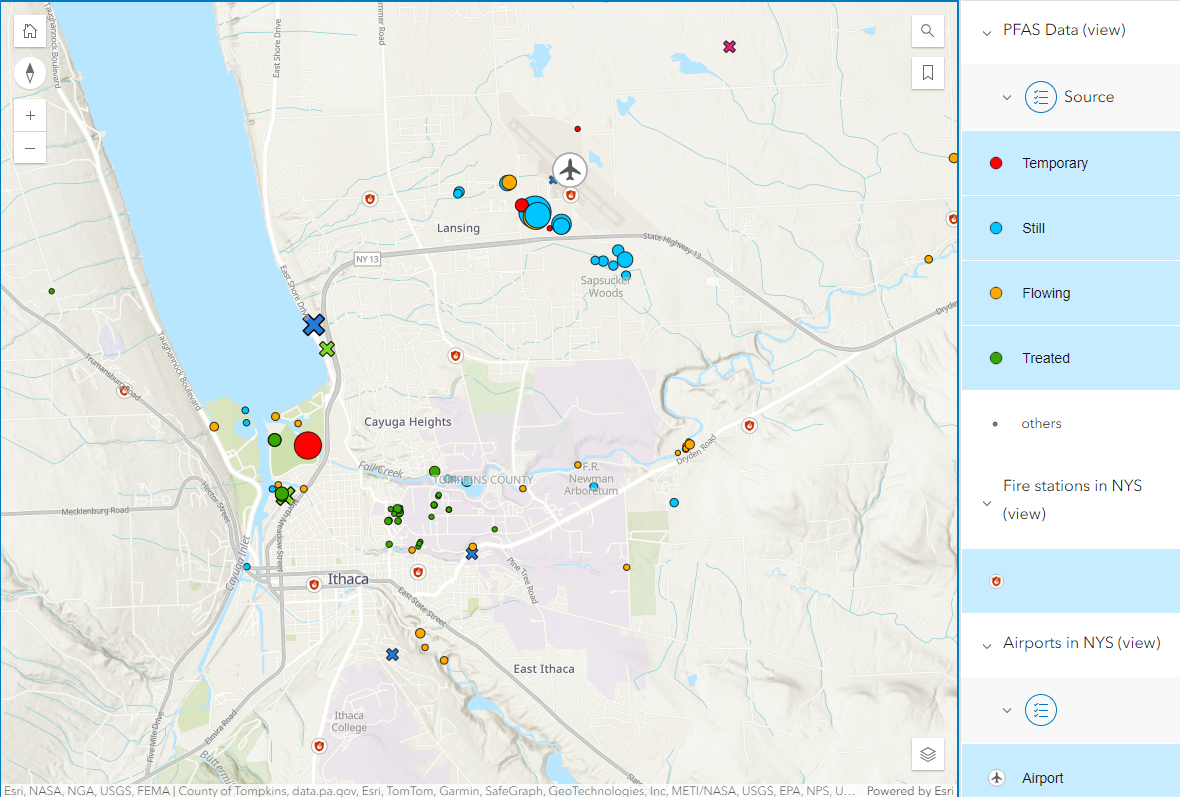
Task: Click the Airports list icon in the panel
Action: point(1041,710)
